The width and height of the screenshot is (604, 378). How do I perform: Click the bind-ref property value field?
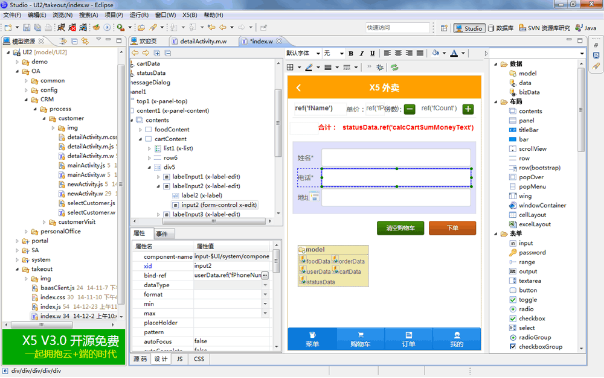tap(227, 275)
